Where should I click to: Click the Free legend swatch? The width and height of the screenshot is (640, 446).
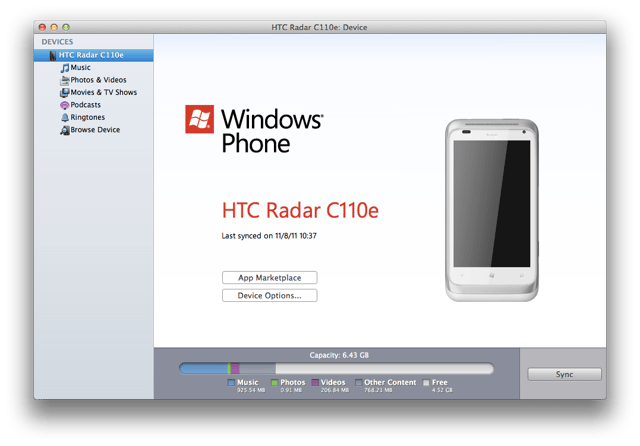tap(426, 383)
